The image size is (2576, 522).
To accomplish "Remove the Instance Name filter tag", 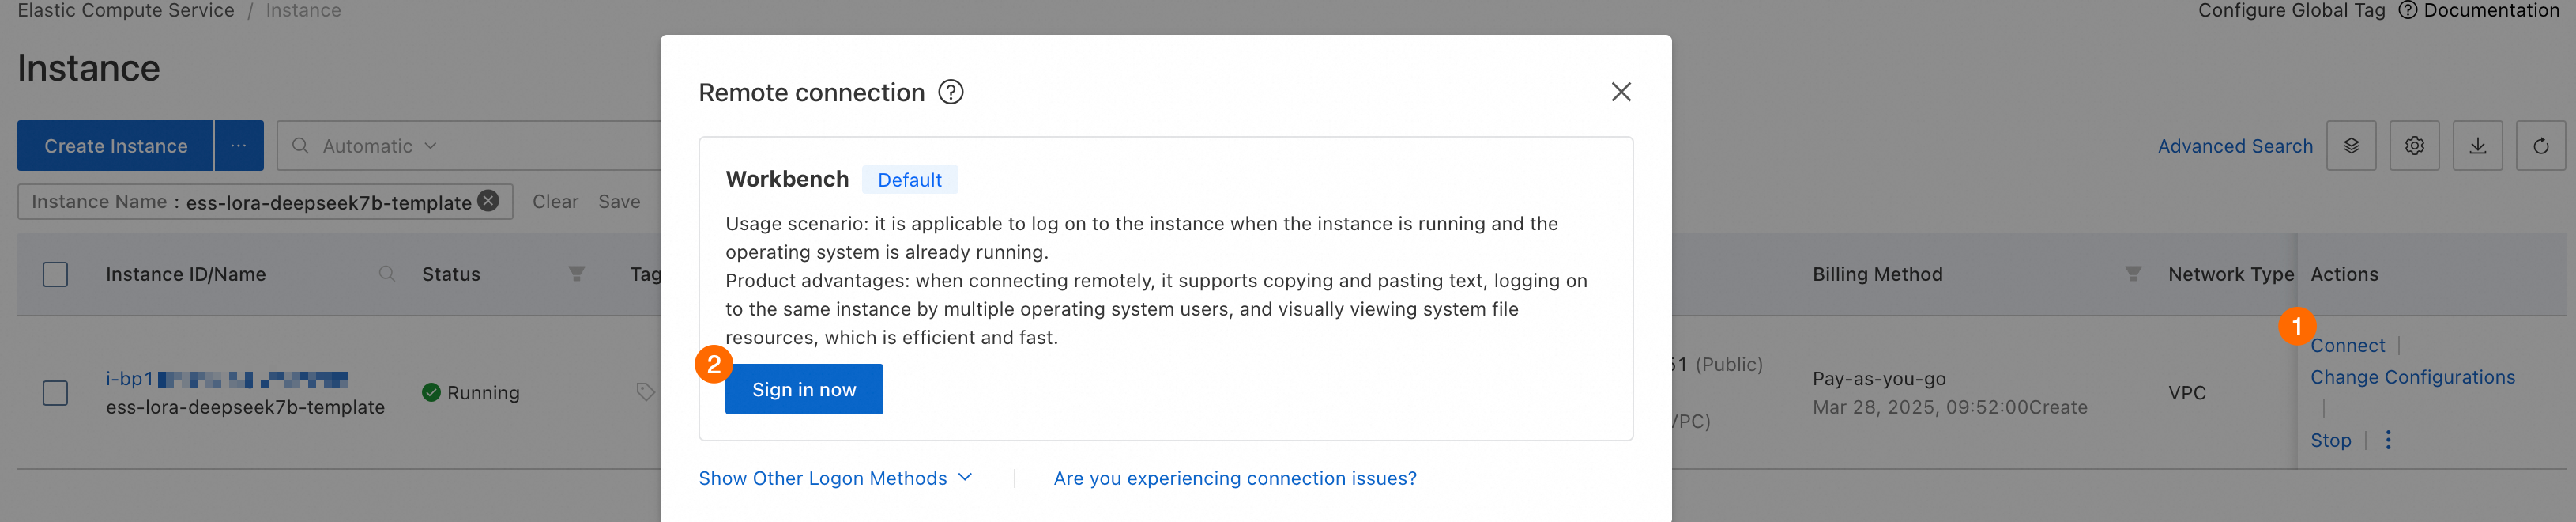I will (488, 201).
